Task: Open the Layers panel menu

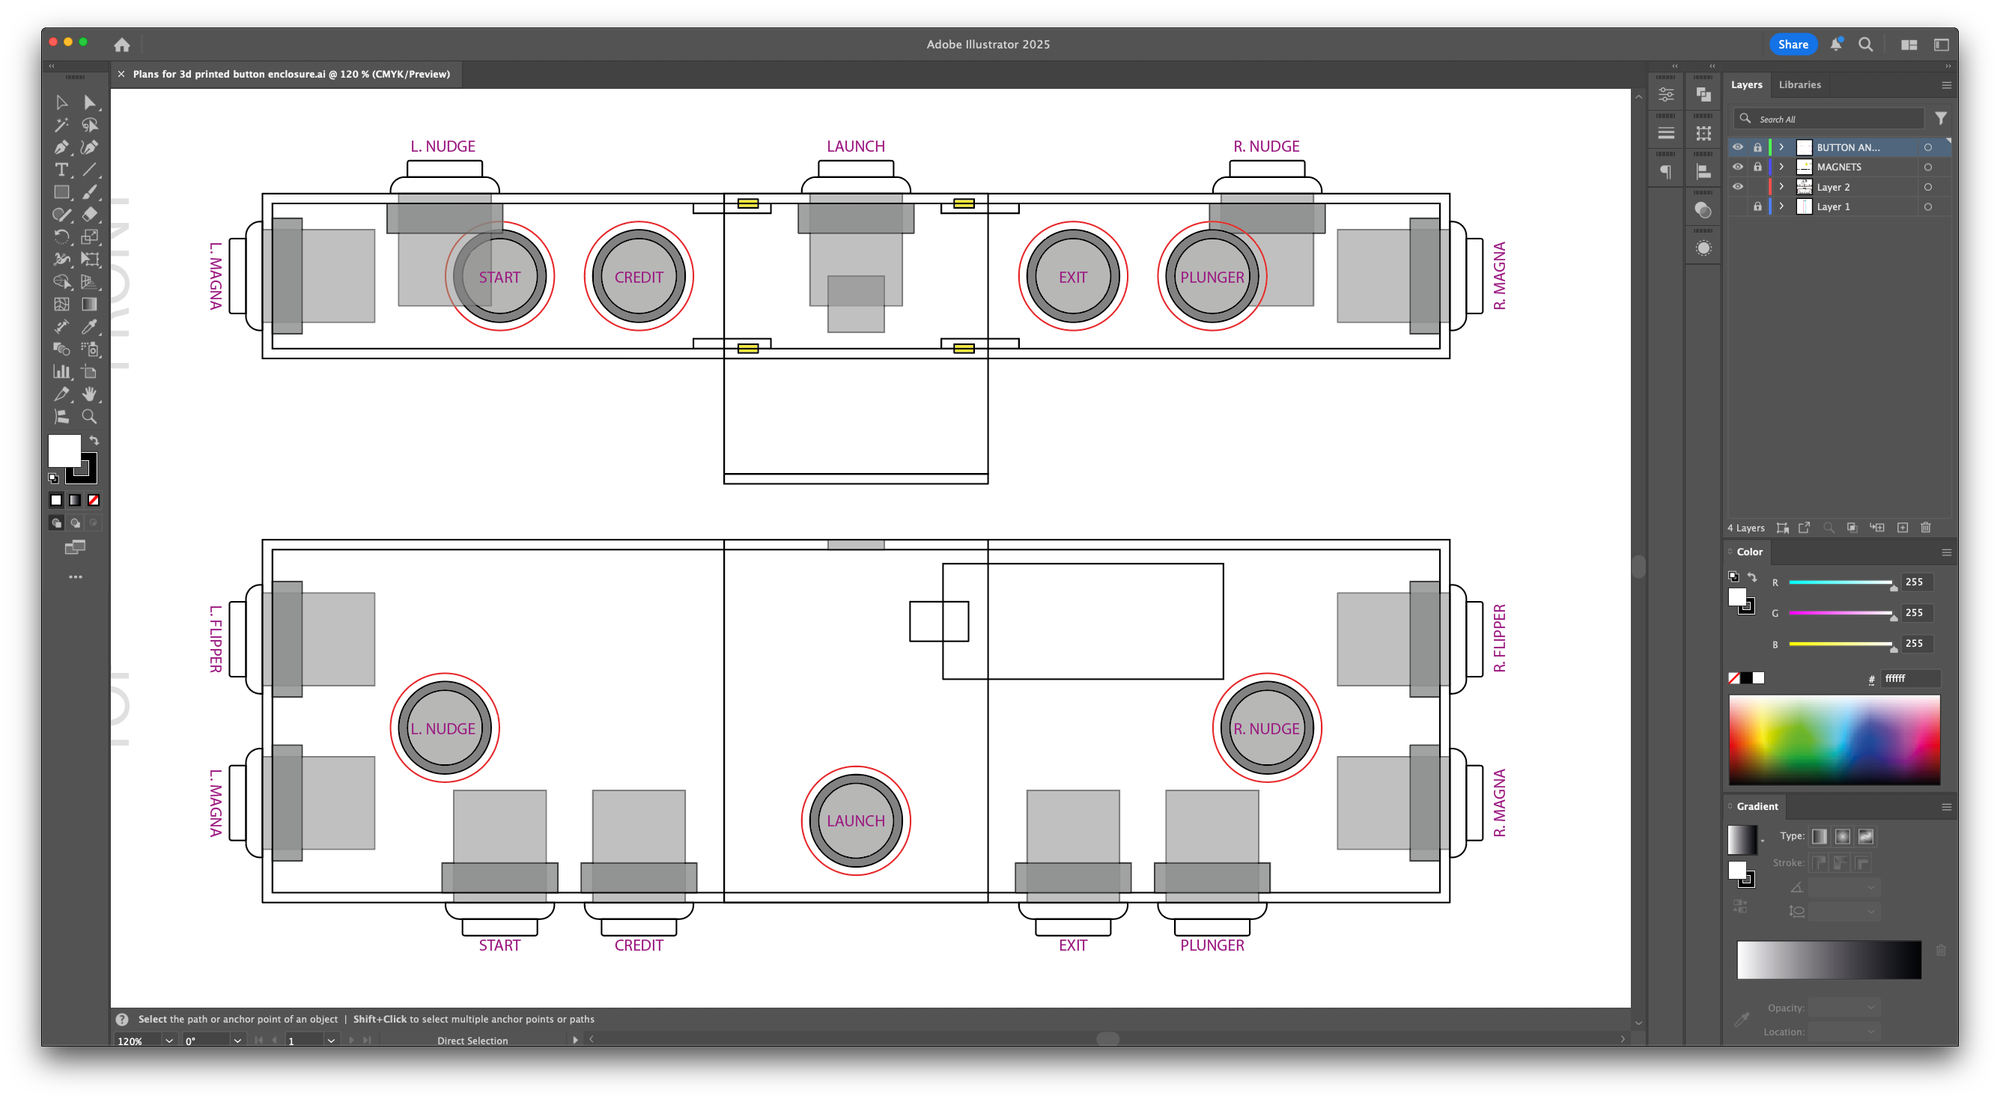Action: point(1946,85)
